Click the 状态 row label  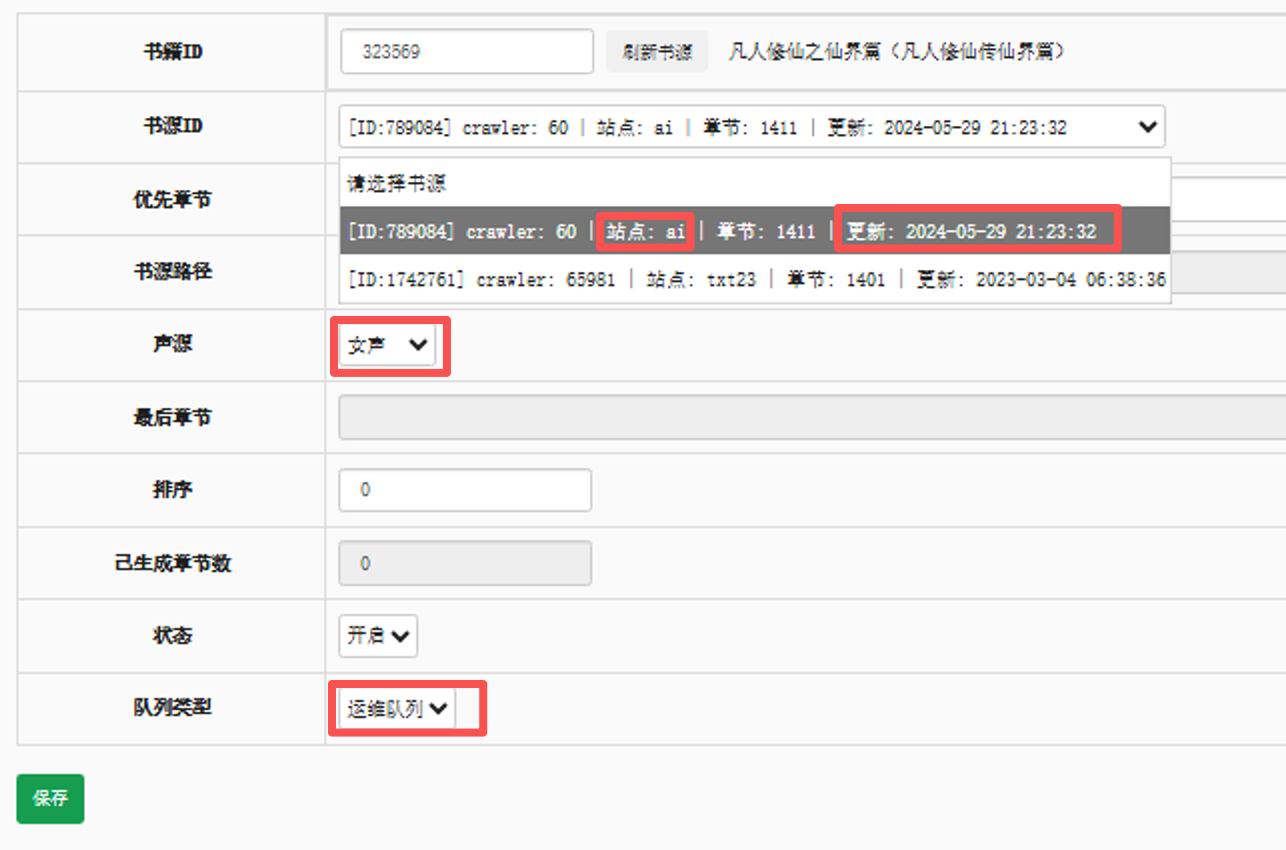click(x=172, y=635)
